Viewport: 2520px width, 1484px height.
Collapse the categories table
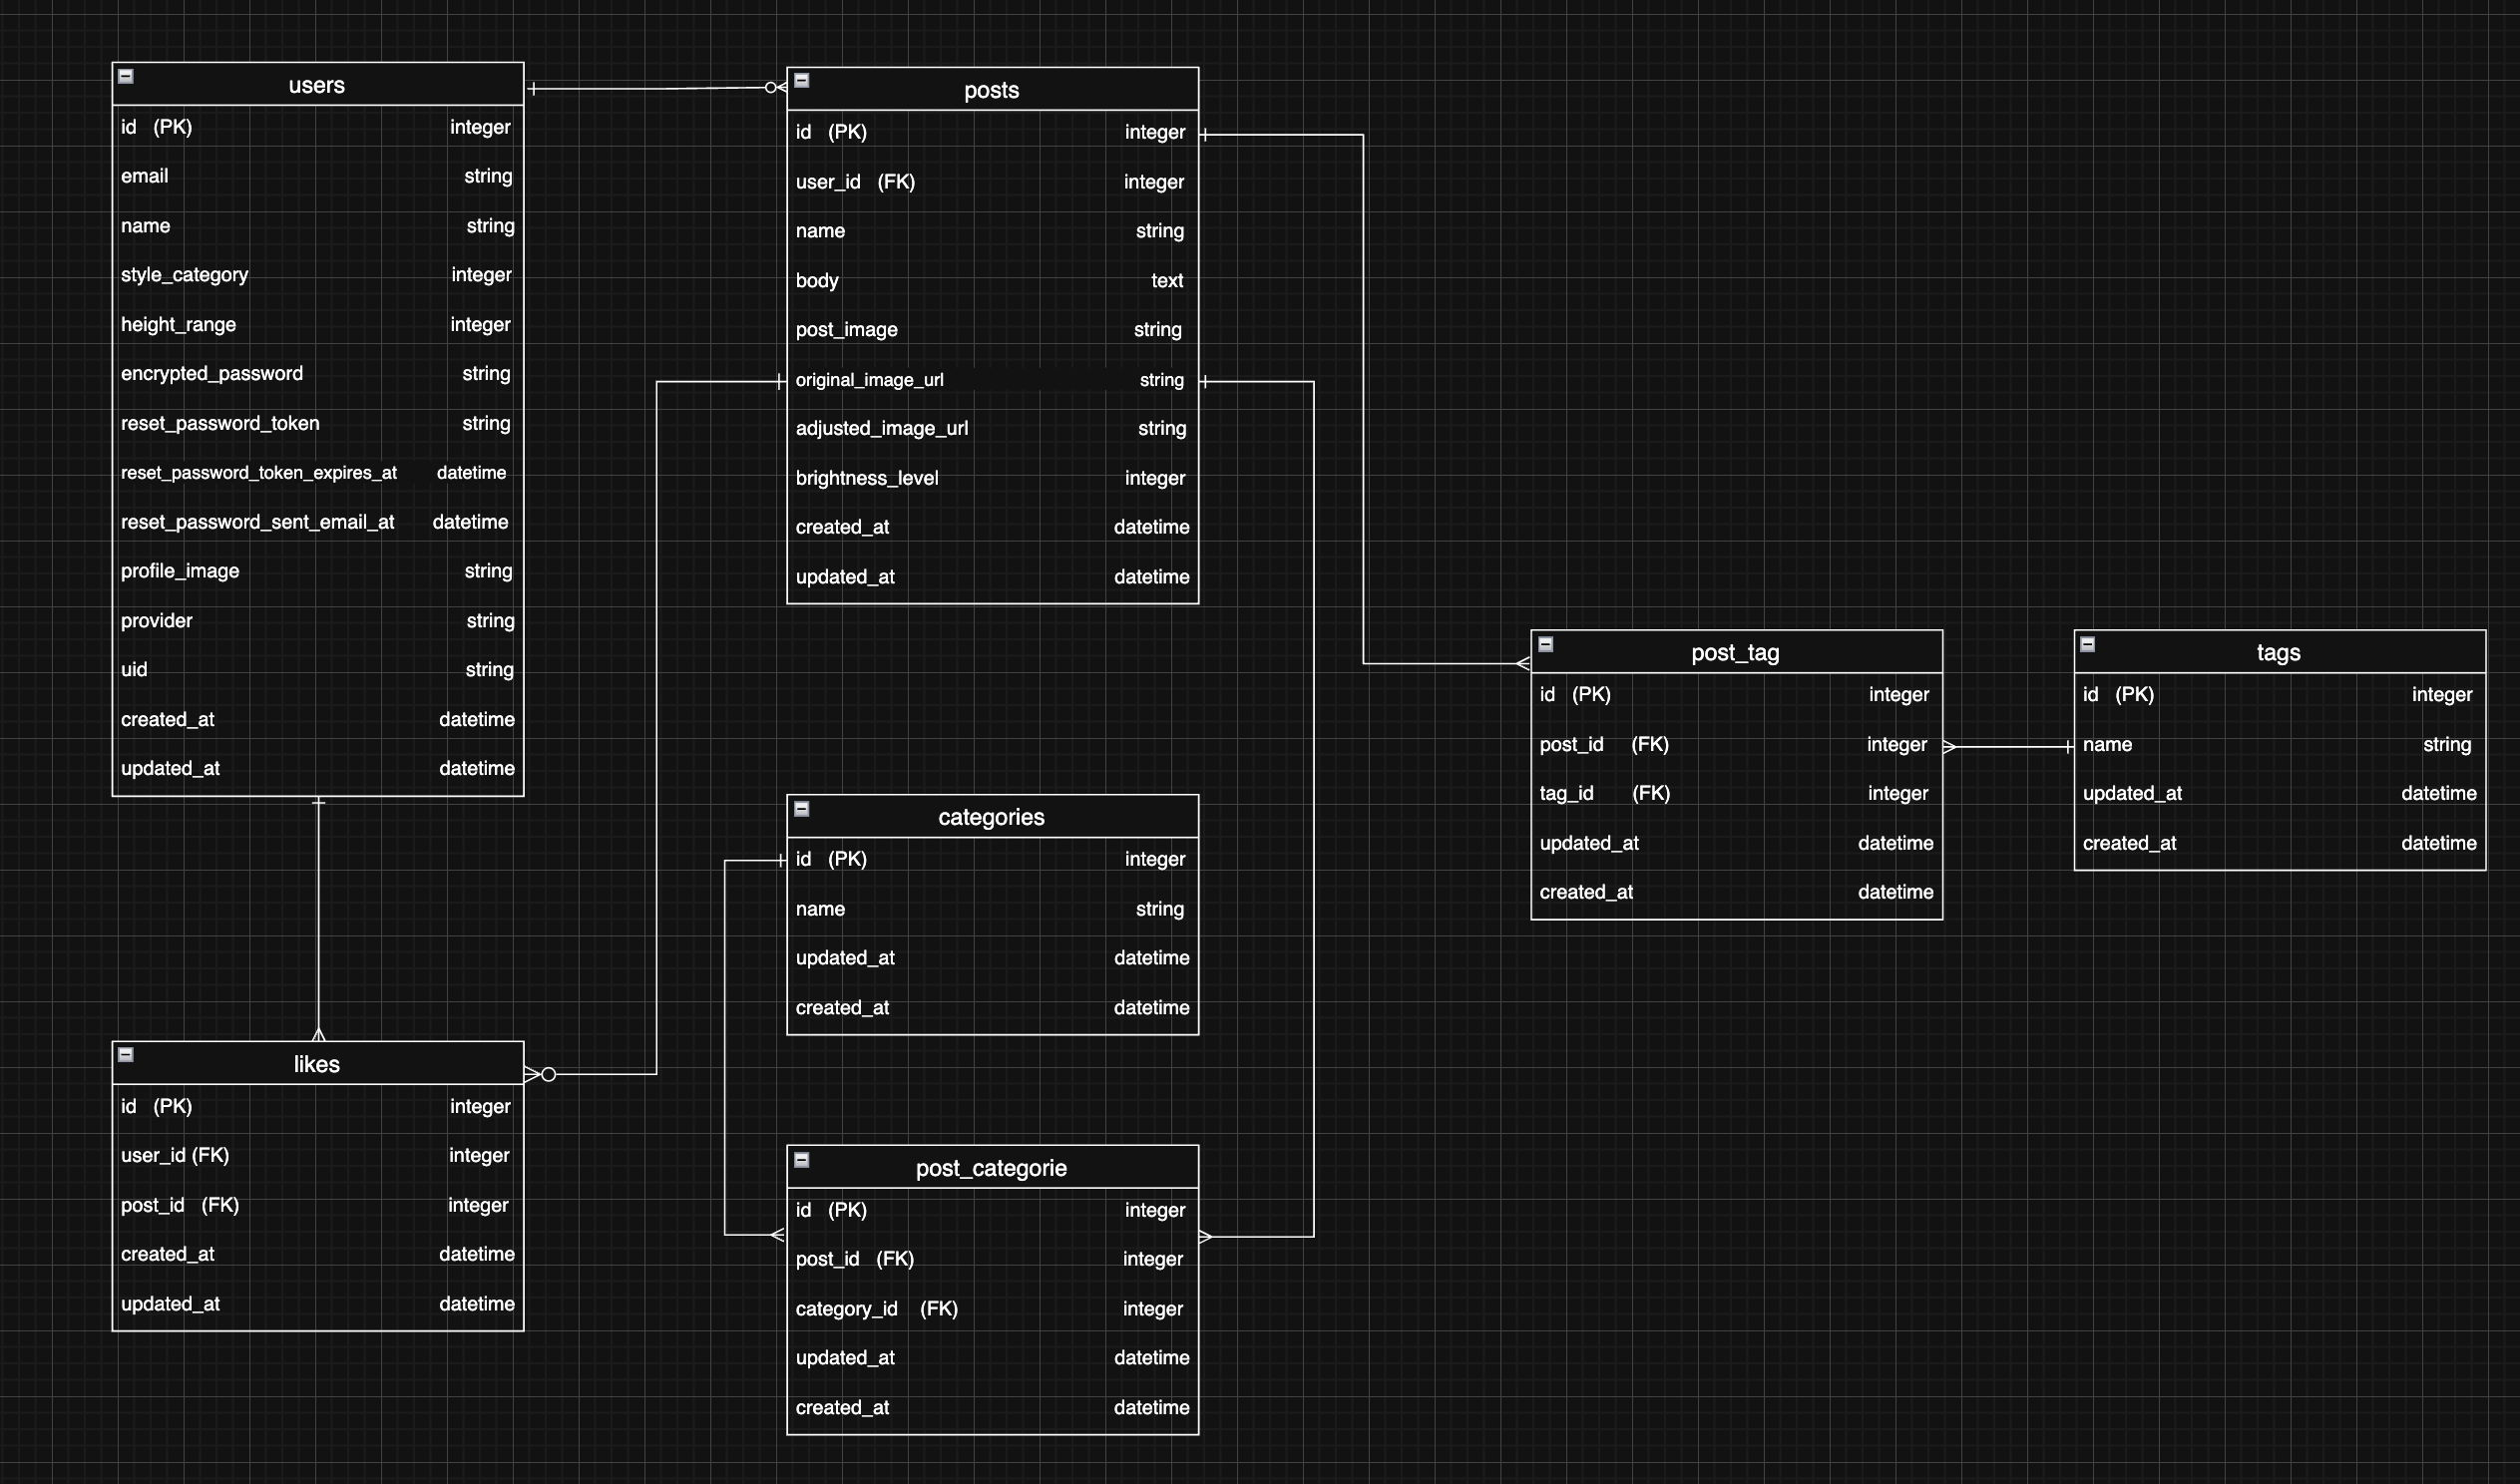[801, 809]
